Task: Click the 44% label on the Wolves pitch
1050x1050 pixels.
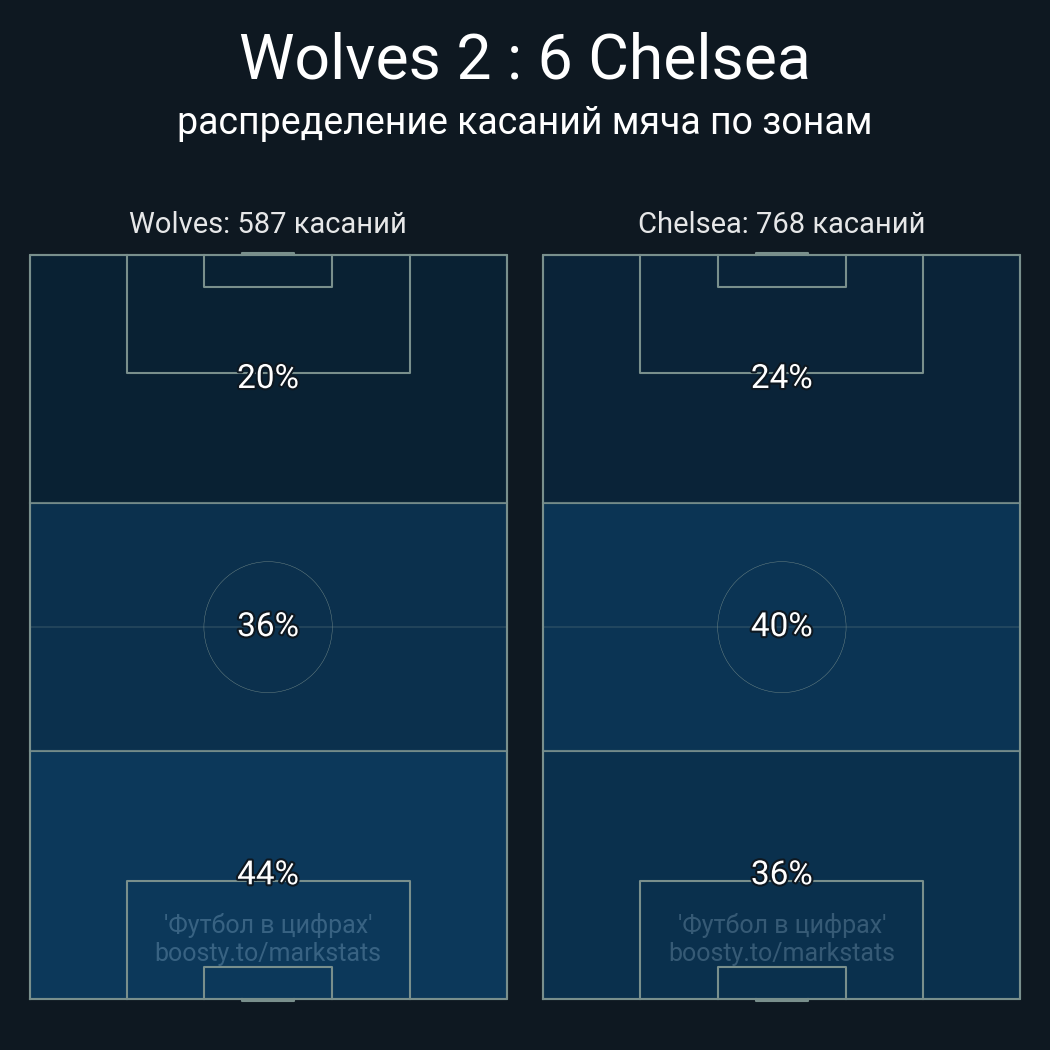Action: click(x=268, y=873)
